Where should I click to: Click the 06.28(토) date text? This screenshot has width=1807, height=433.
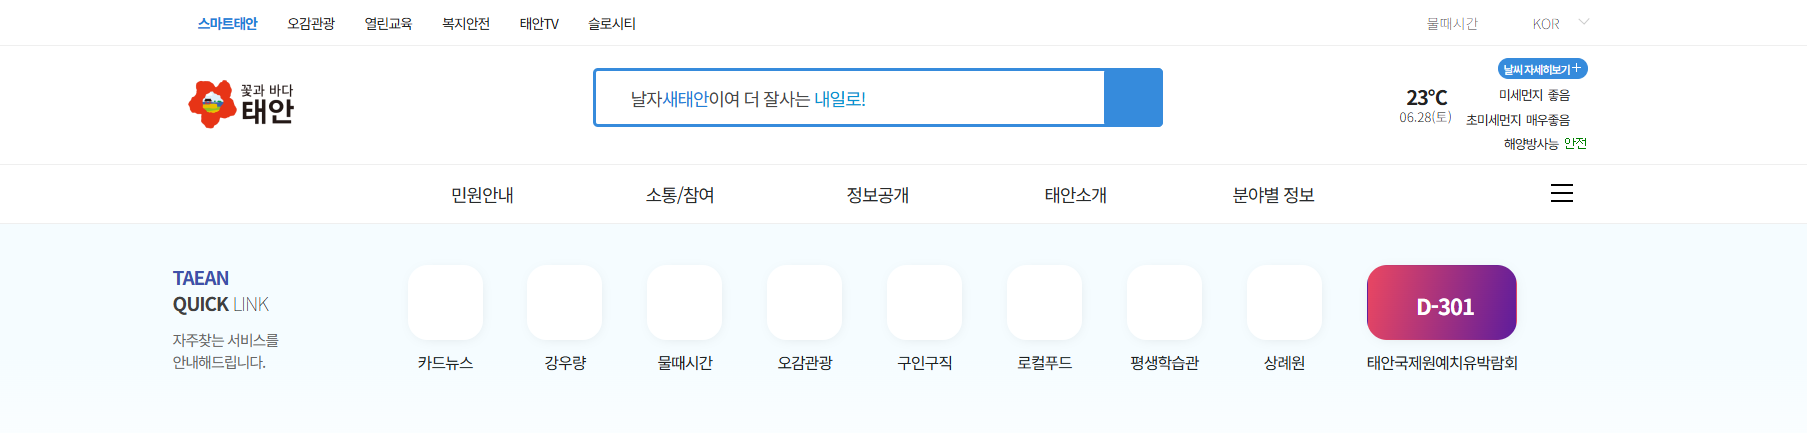click(x=1425, y=117)
